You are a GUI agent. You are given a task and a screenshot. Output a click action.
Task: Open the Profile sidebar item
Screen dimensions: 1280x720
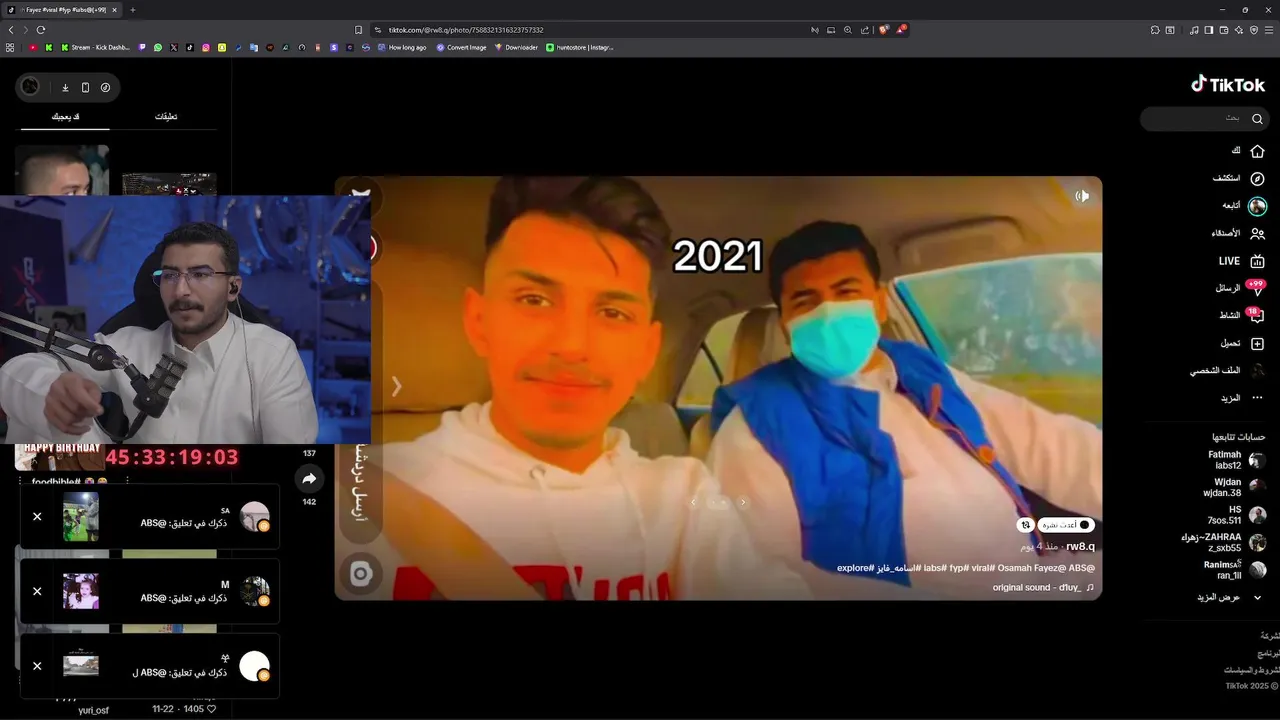(x=1227, y=370)
